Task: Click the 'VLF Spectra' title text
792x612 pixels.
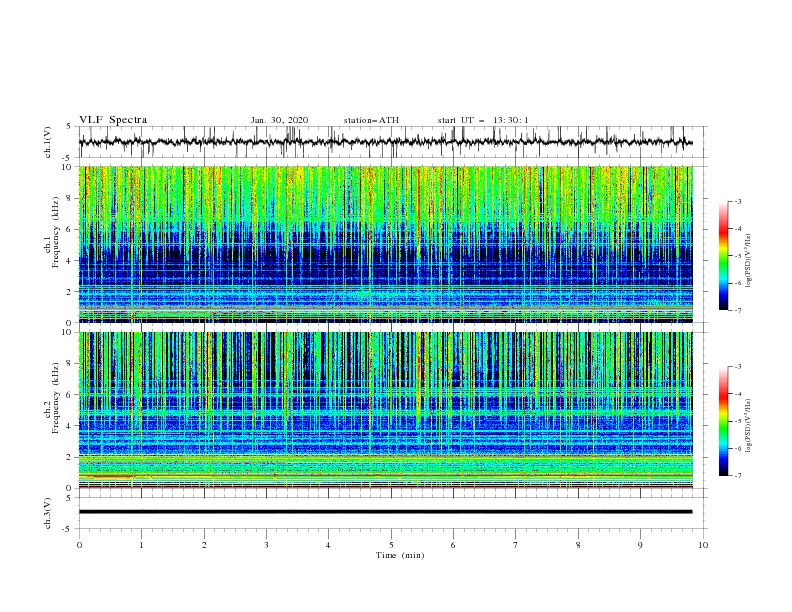Action: point(113,120)
